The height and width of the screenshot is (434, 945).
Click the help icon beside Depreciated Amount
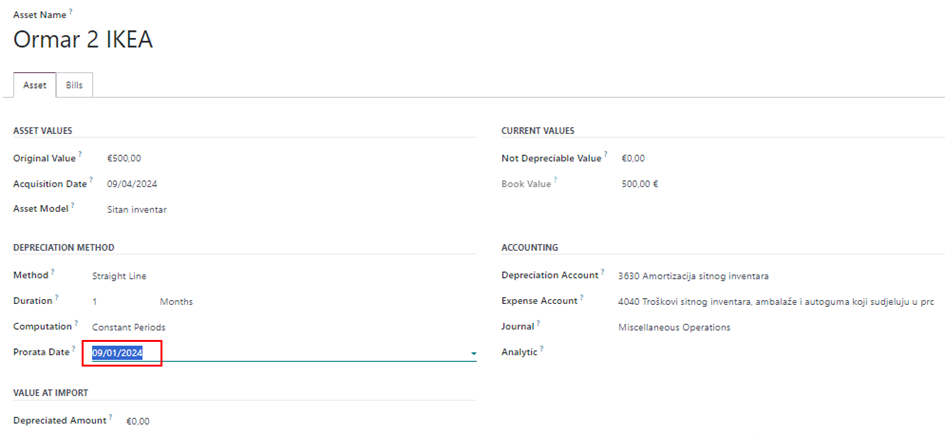pos(110,418)
